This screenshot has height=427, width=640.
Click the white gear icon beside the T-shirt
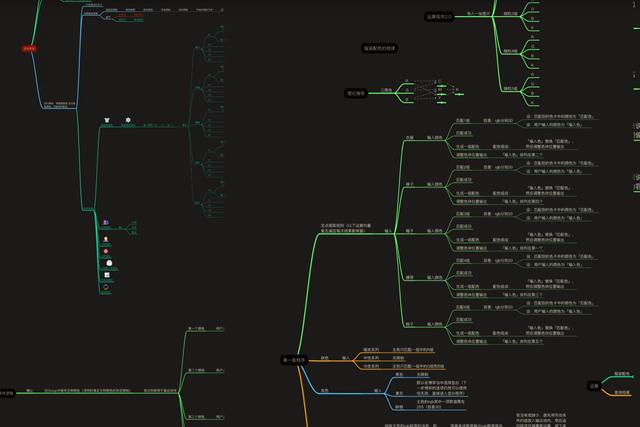click(128, 121)
